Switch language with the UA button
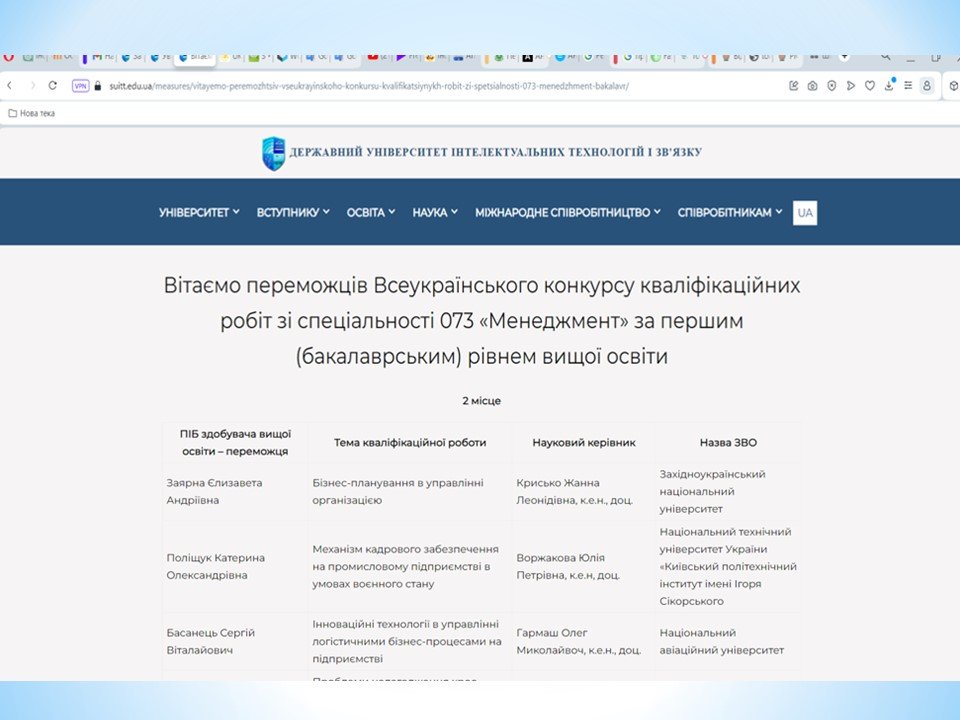This screenshot has width=960, height=720. (804, 213)
